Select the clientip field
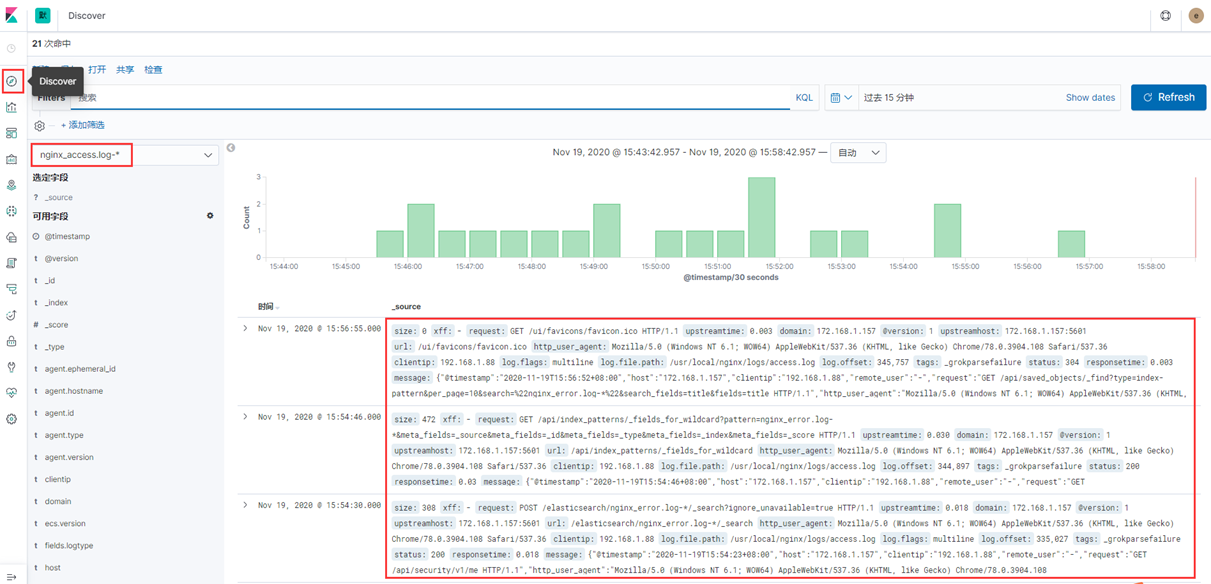 [58, 479]
